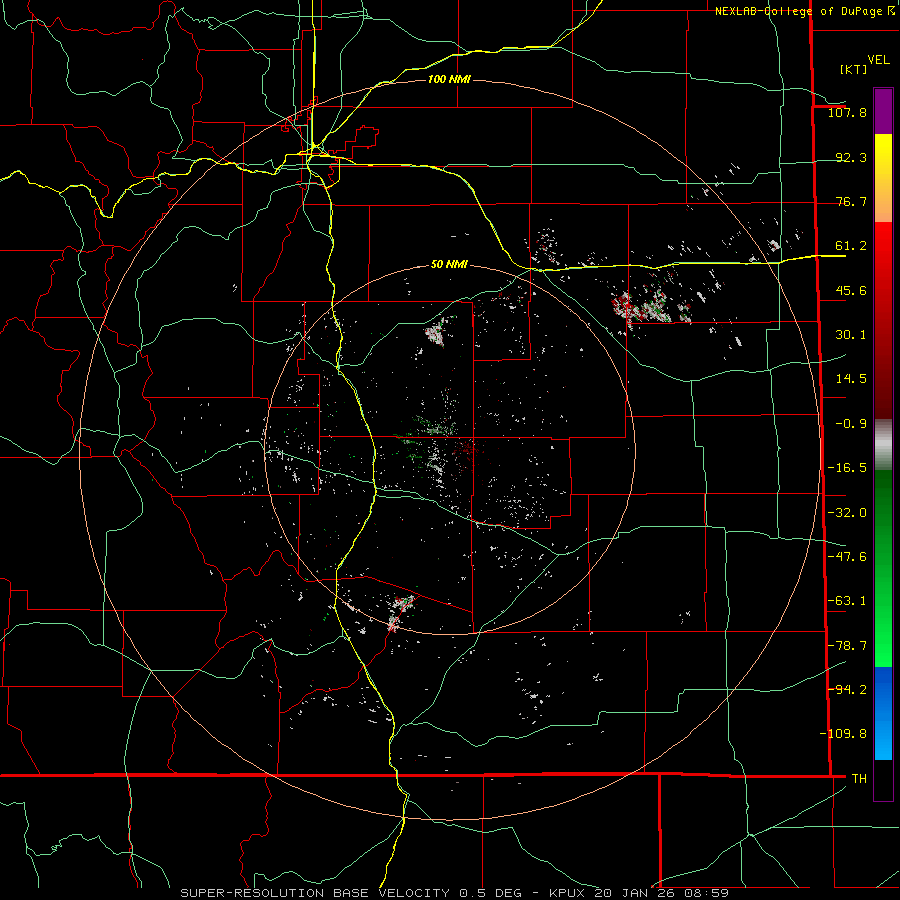This screenshot has height=900, width=900.
Task: Click the KPUX radar site identifier
Action: (x=565, y=893)
